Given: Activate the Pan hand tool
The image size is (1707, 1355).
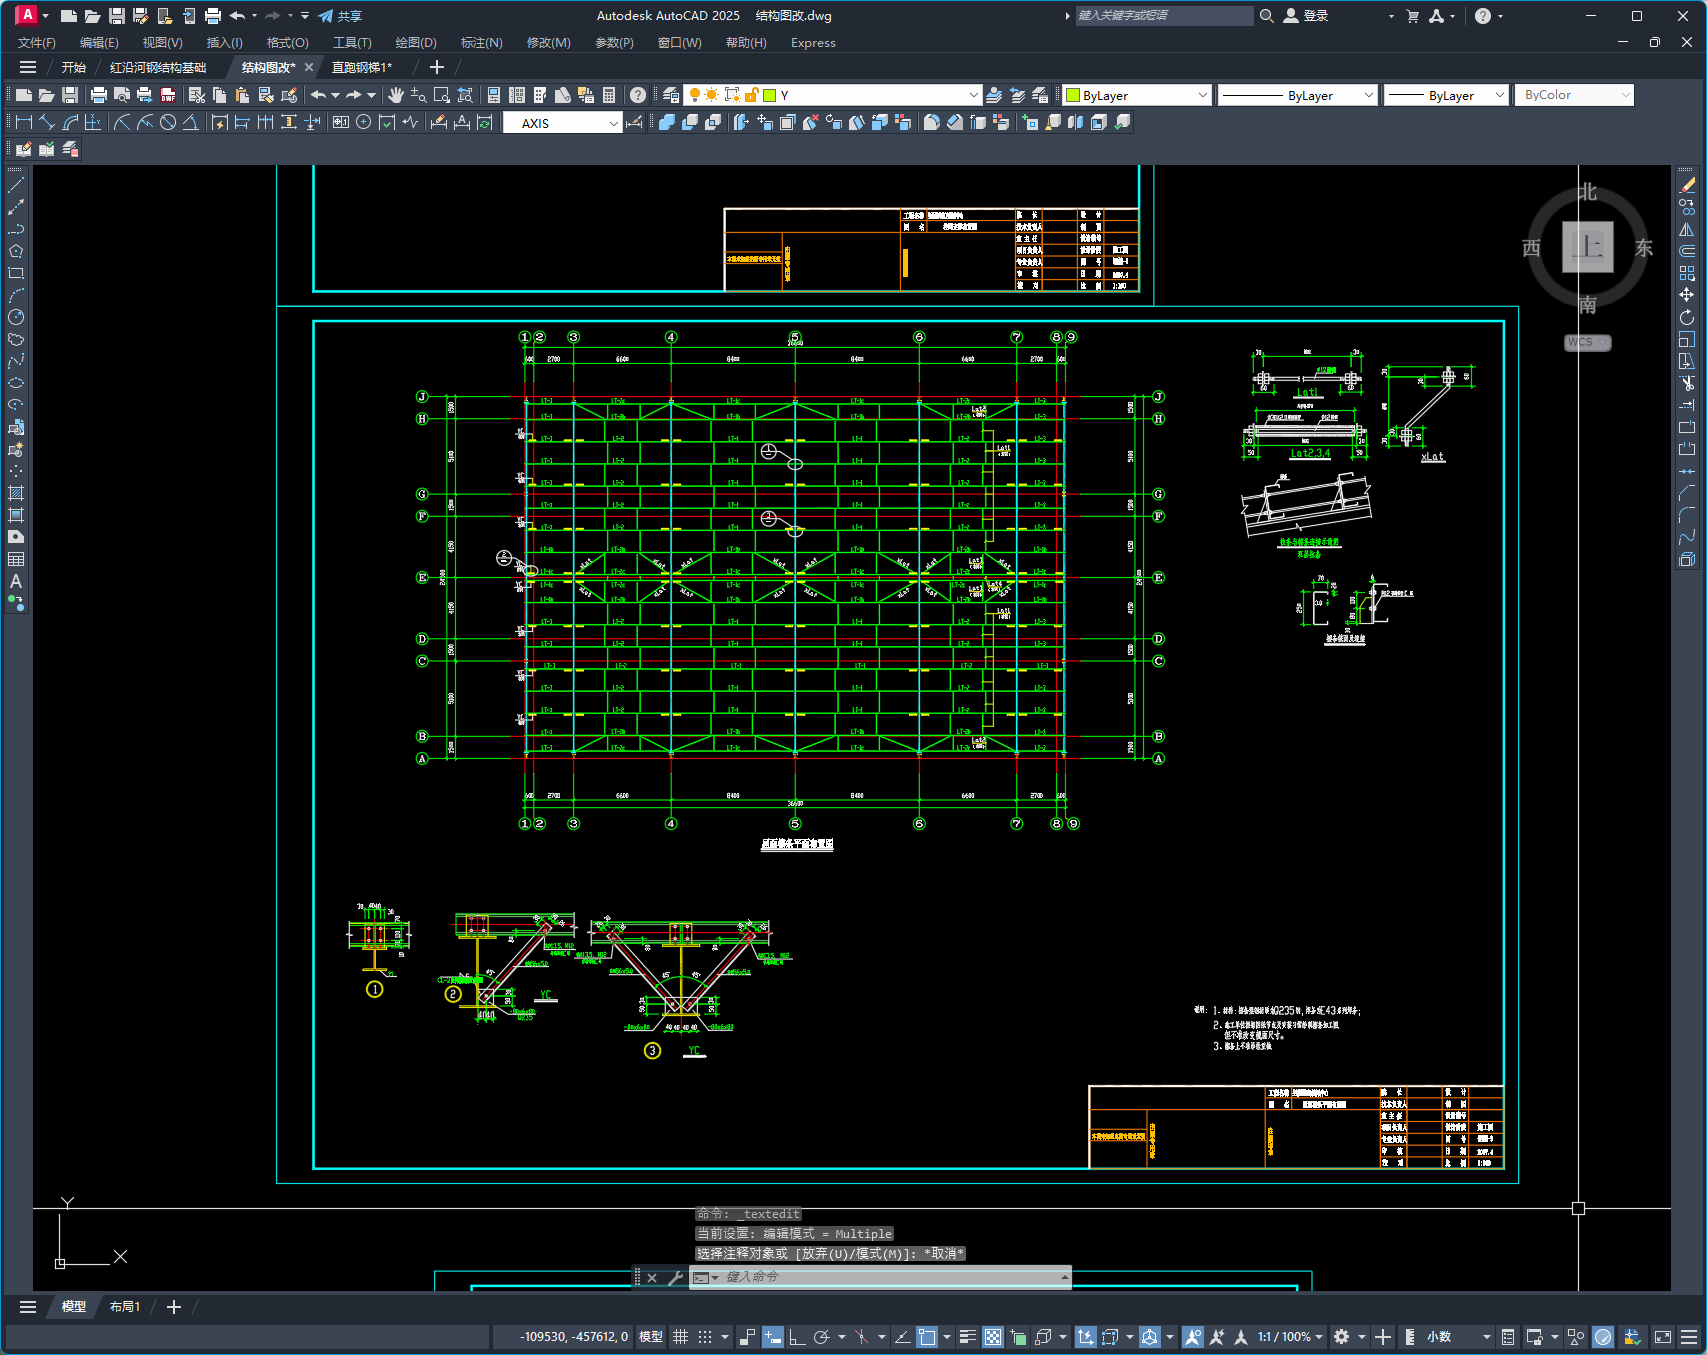Looking at the screenshot, I should pyautogui.click(x=396, y=95).
